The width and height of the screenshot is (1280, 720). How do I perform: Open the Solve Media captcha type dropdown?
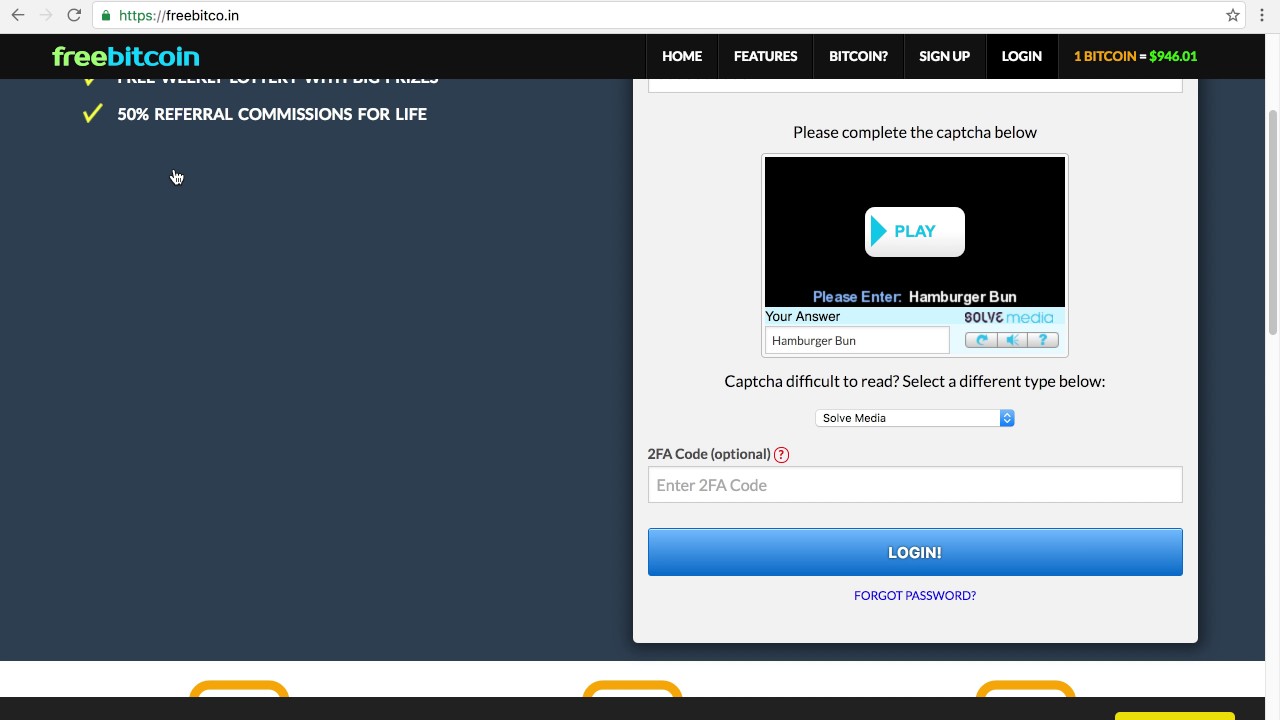(914, 418)
